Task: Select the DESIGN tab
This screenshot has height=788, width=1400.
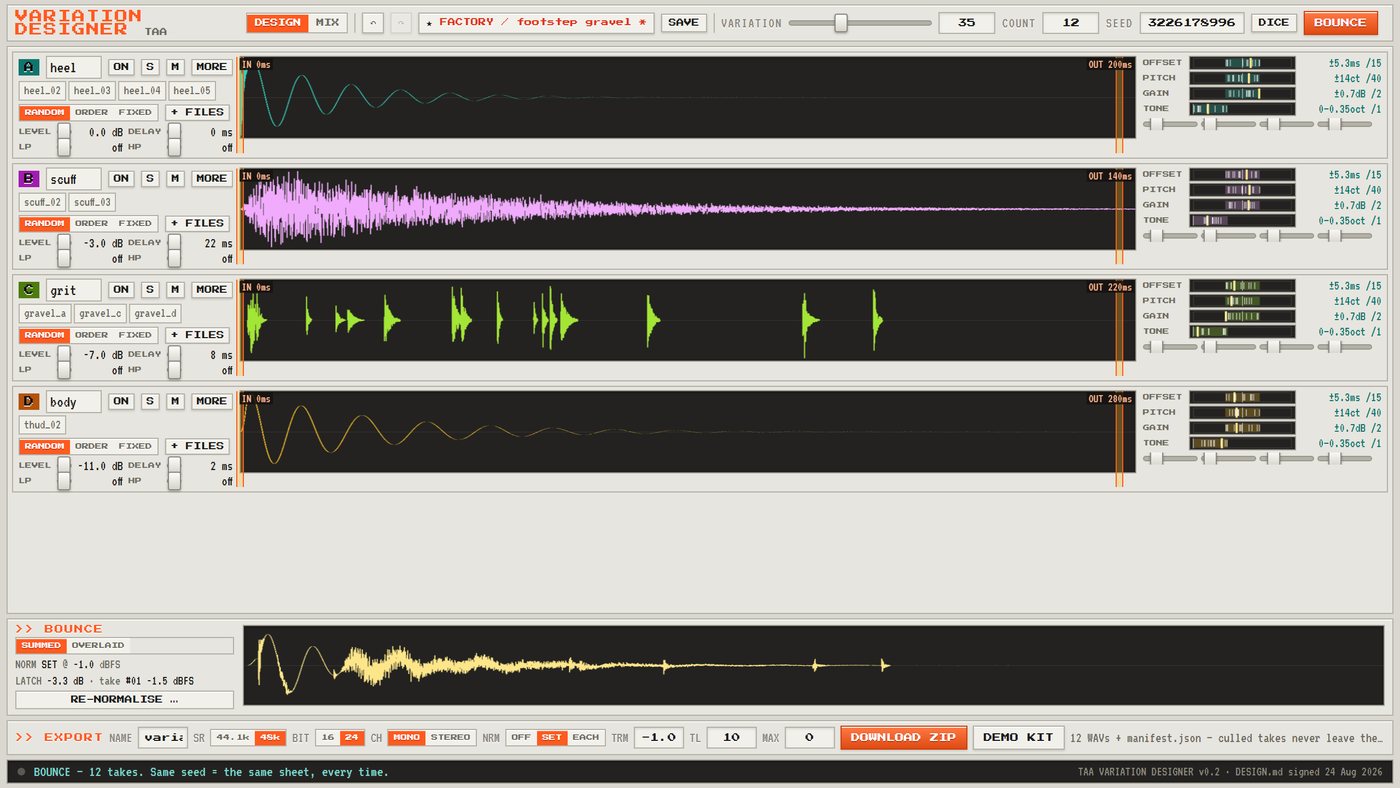Action: [278, 23]
